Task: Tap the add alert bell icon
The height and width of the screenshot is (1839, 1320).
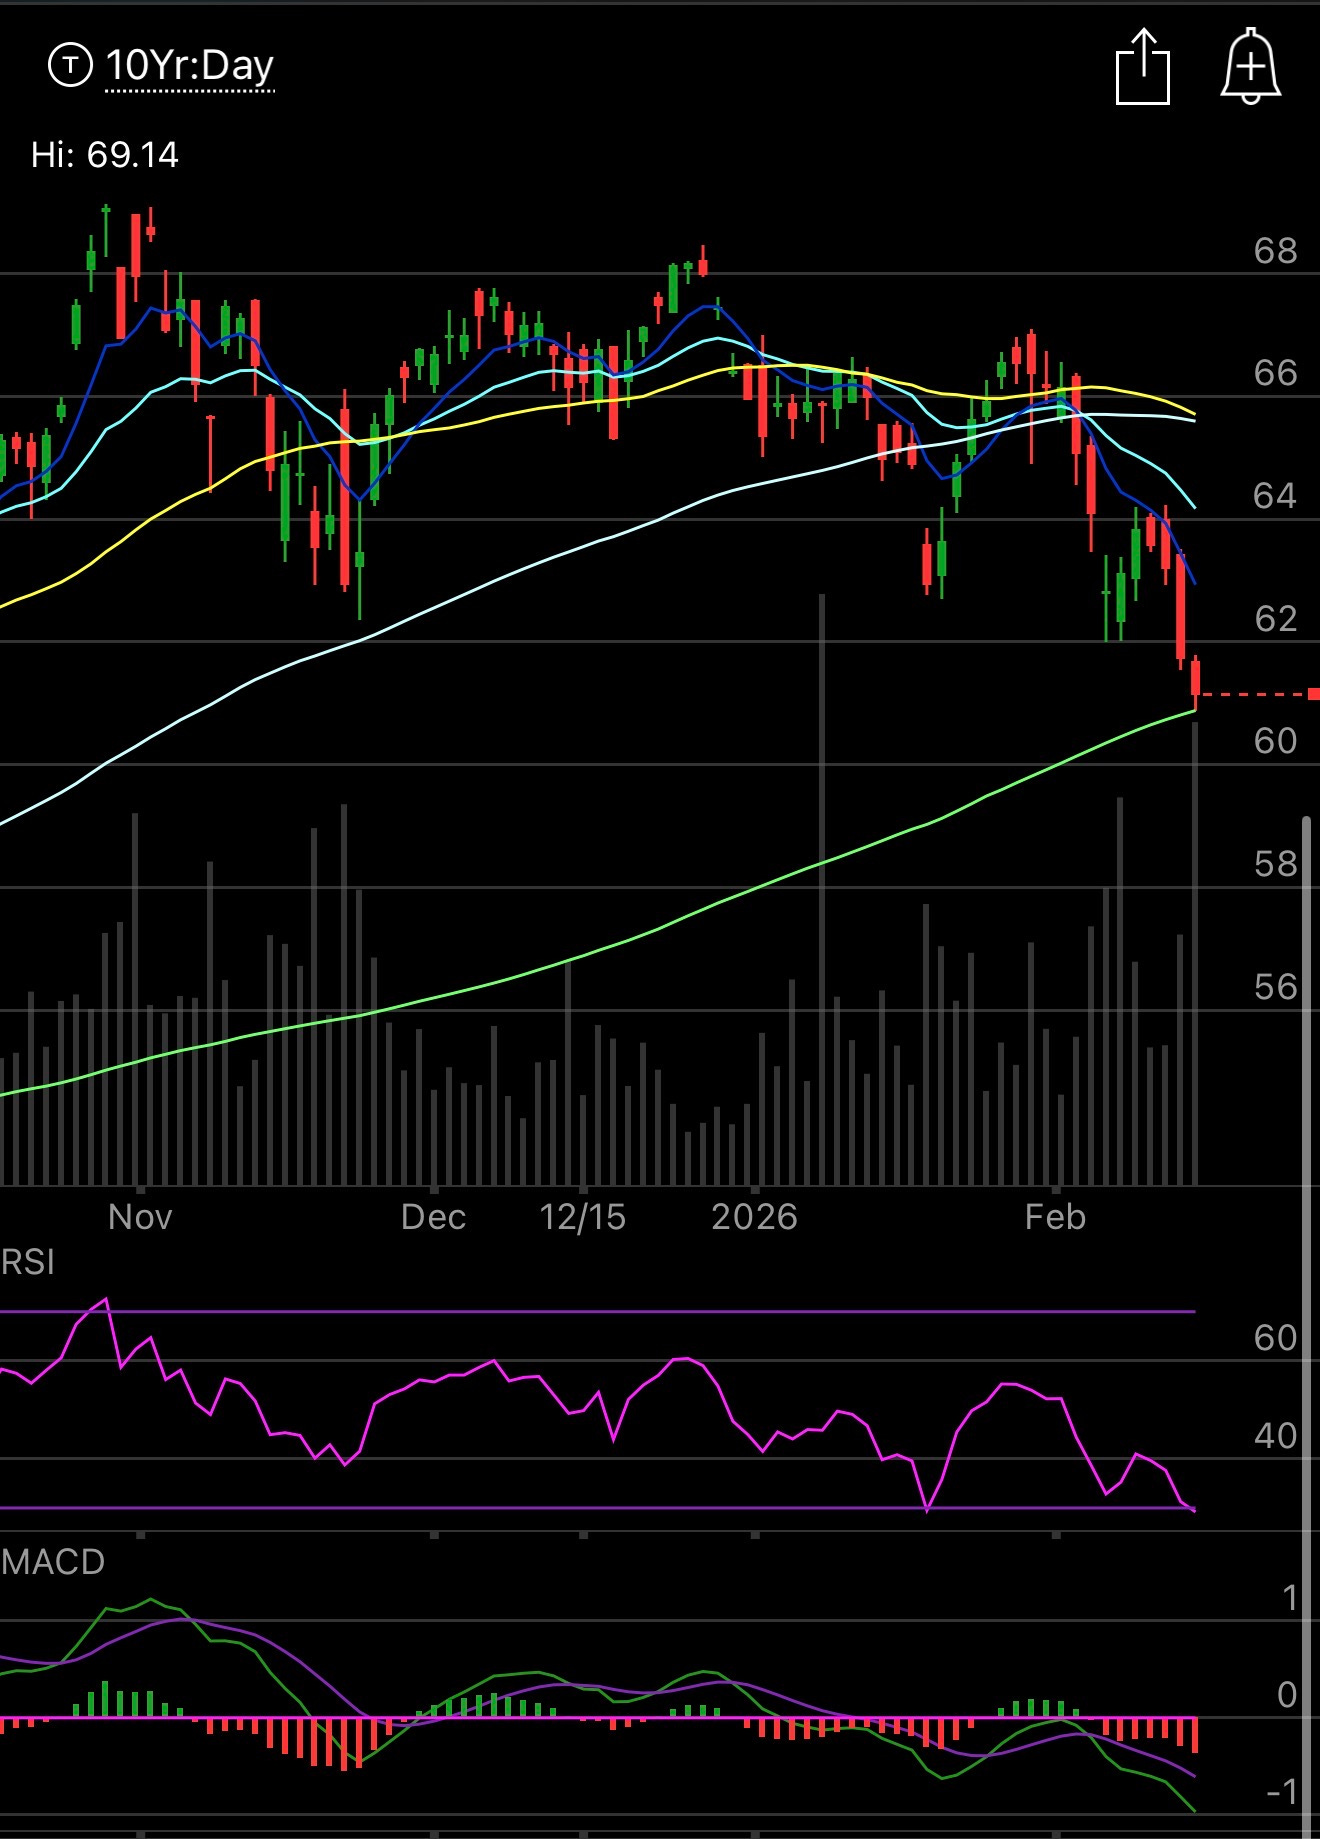Action: pos(1250,66)
